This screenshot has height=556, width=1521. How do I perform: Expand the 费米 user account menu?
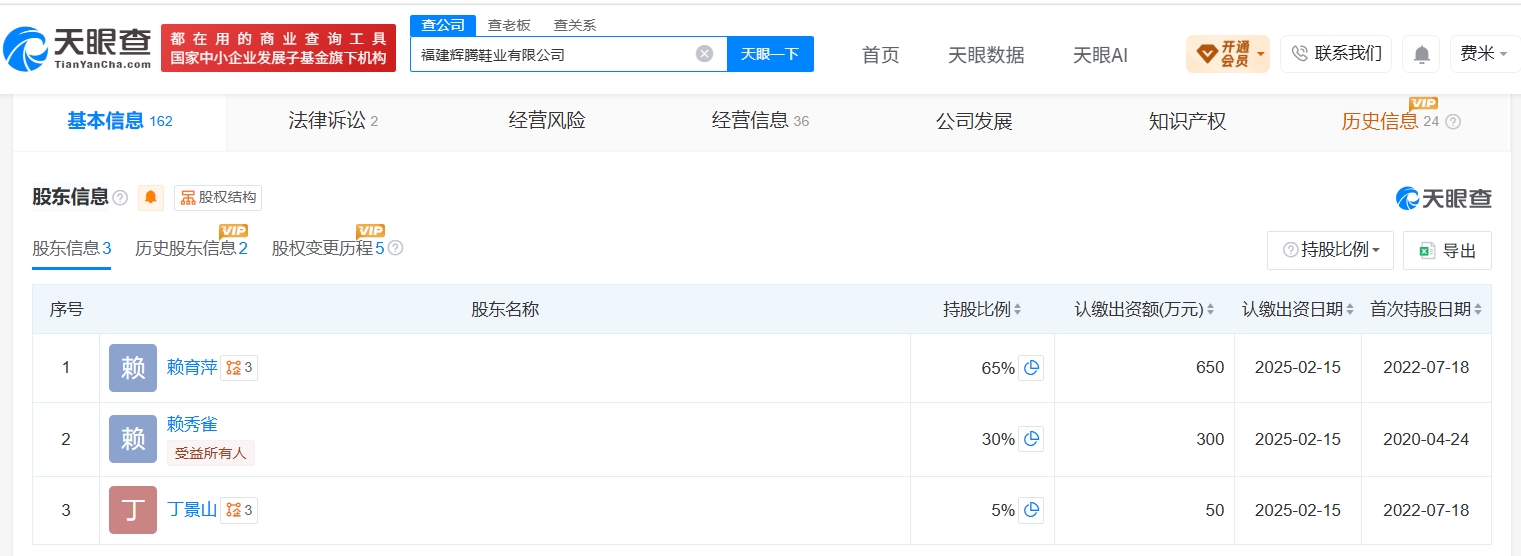tap(1485, 54)
